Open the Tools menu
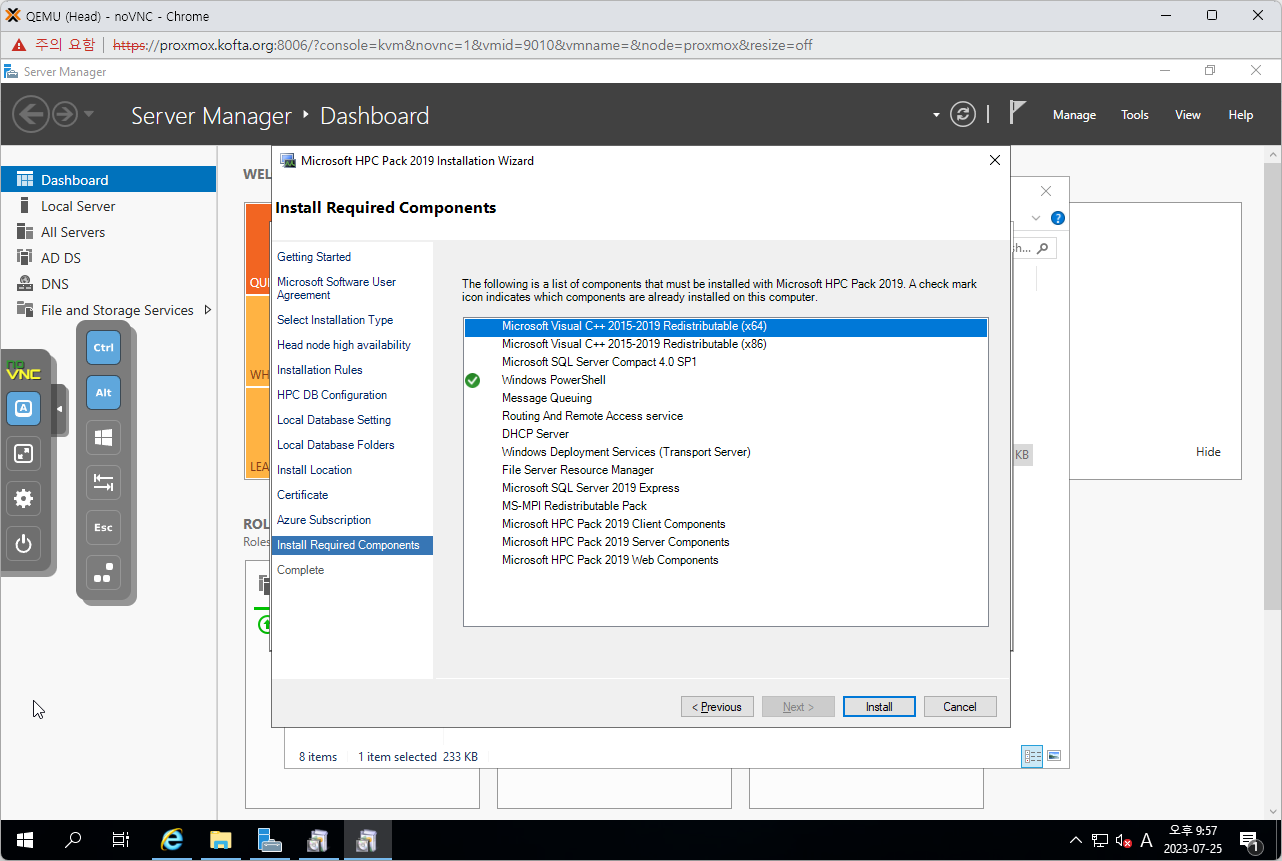Image resolution: width=1282 pixels, height=861 pixels. click(1134, 115)
